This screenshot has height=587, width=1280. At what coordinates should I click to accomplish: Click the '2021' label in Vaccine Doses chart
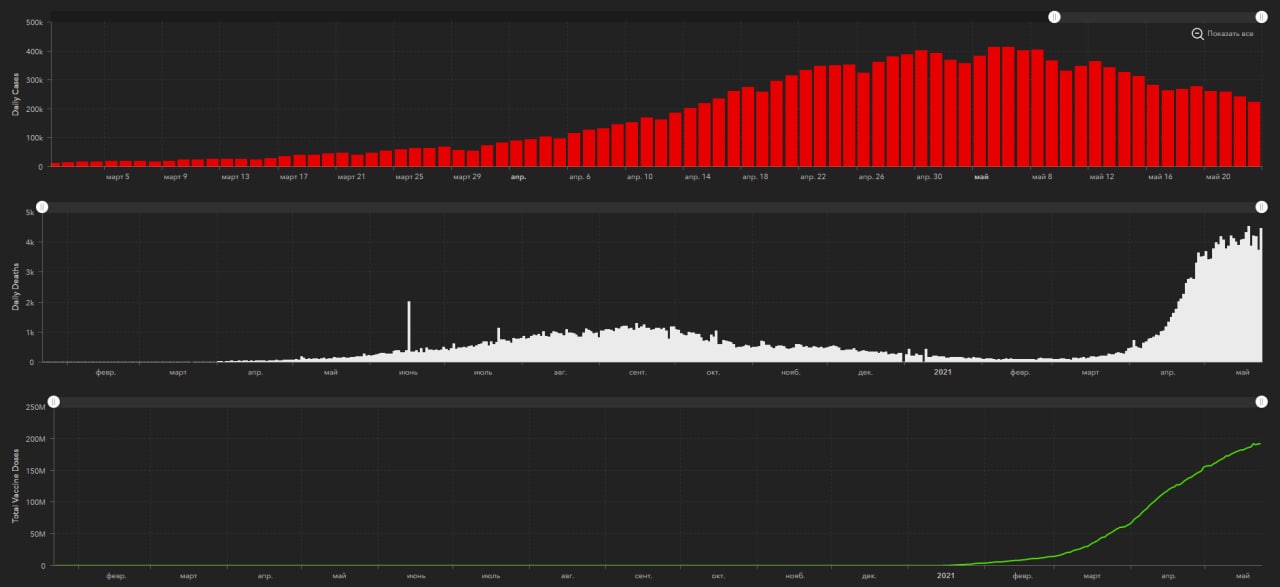click(947, 576)
